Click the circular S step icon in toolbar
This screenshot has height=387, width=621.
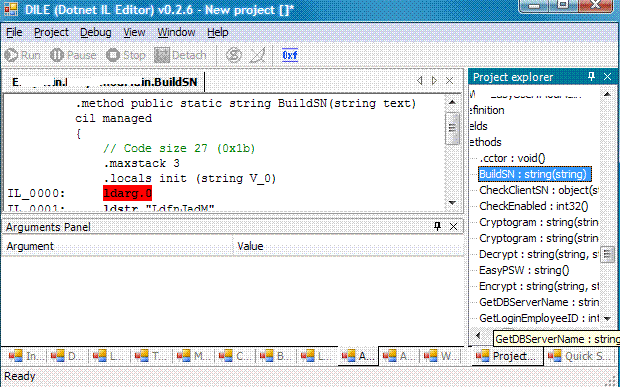[234, 55]
